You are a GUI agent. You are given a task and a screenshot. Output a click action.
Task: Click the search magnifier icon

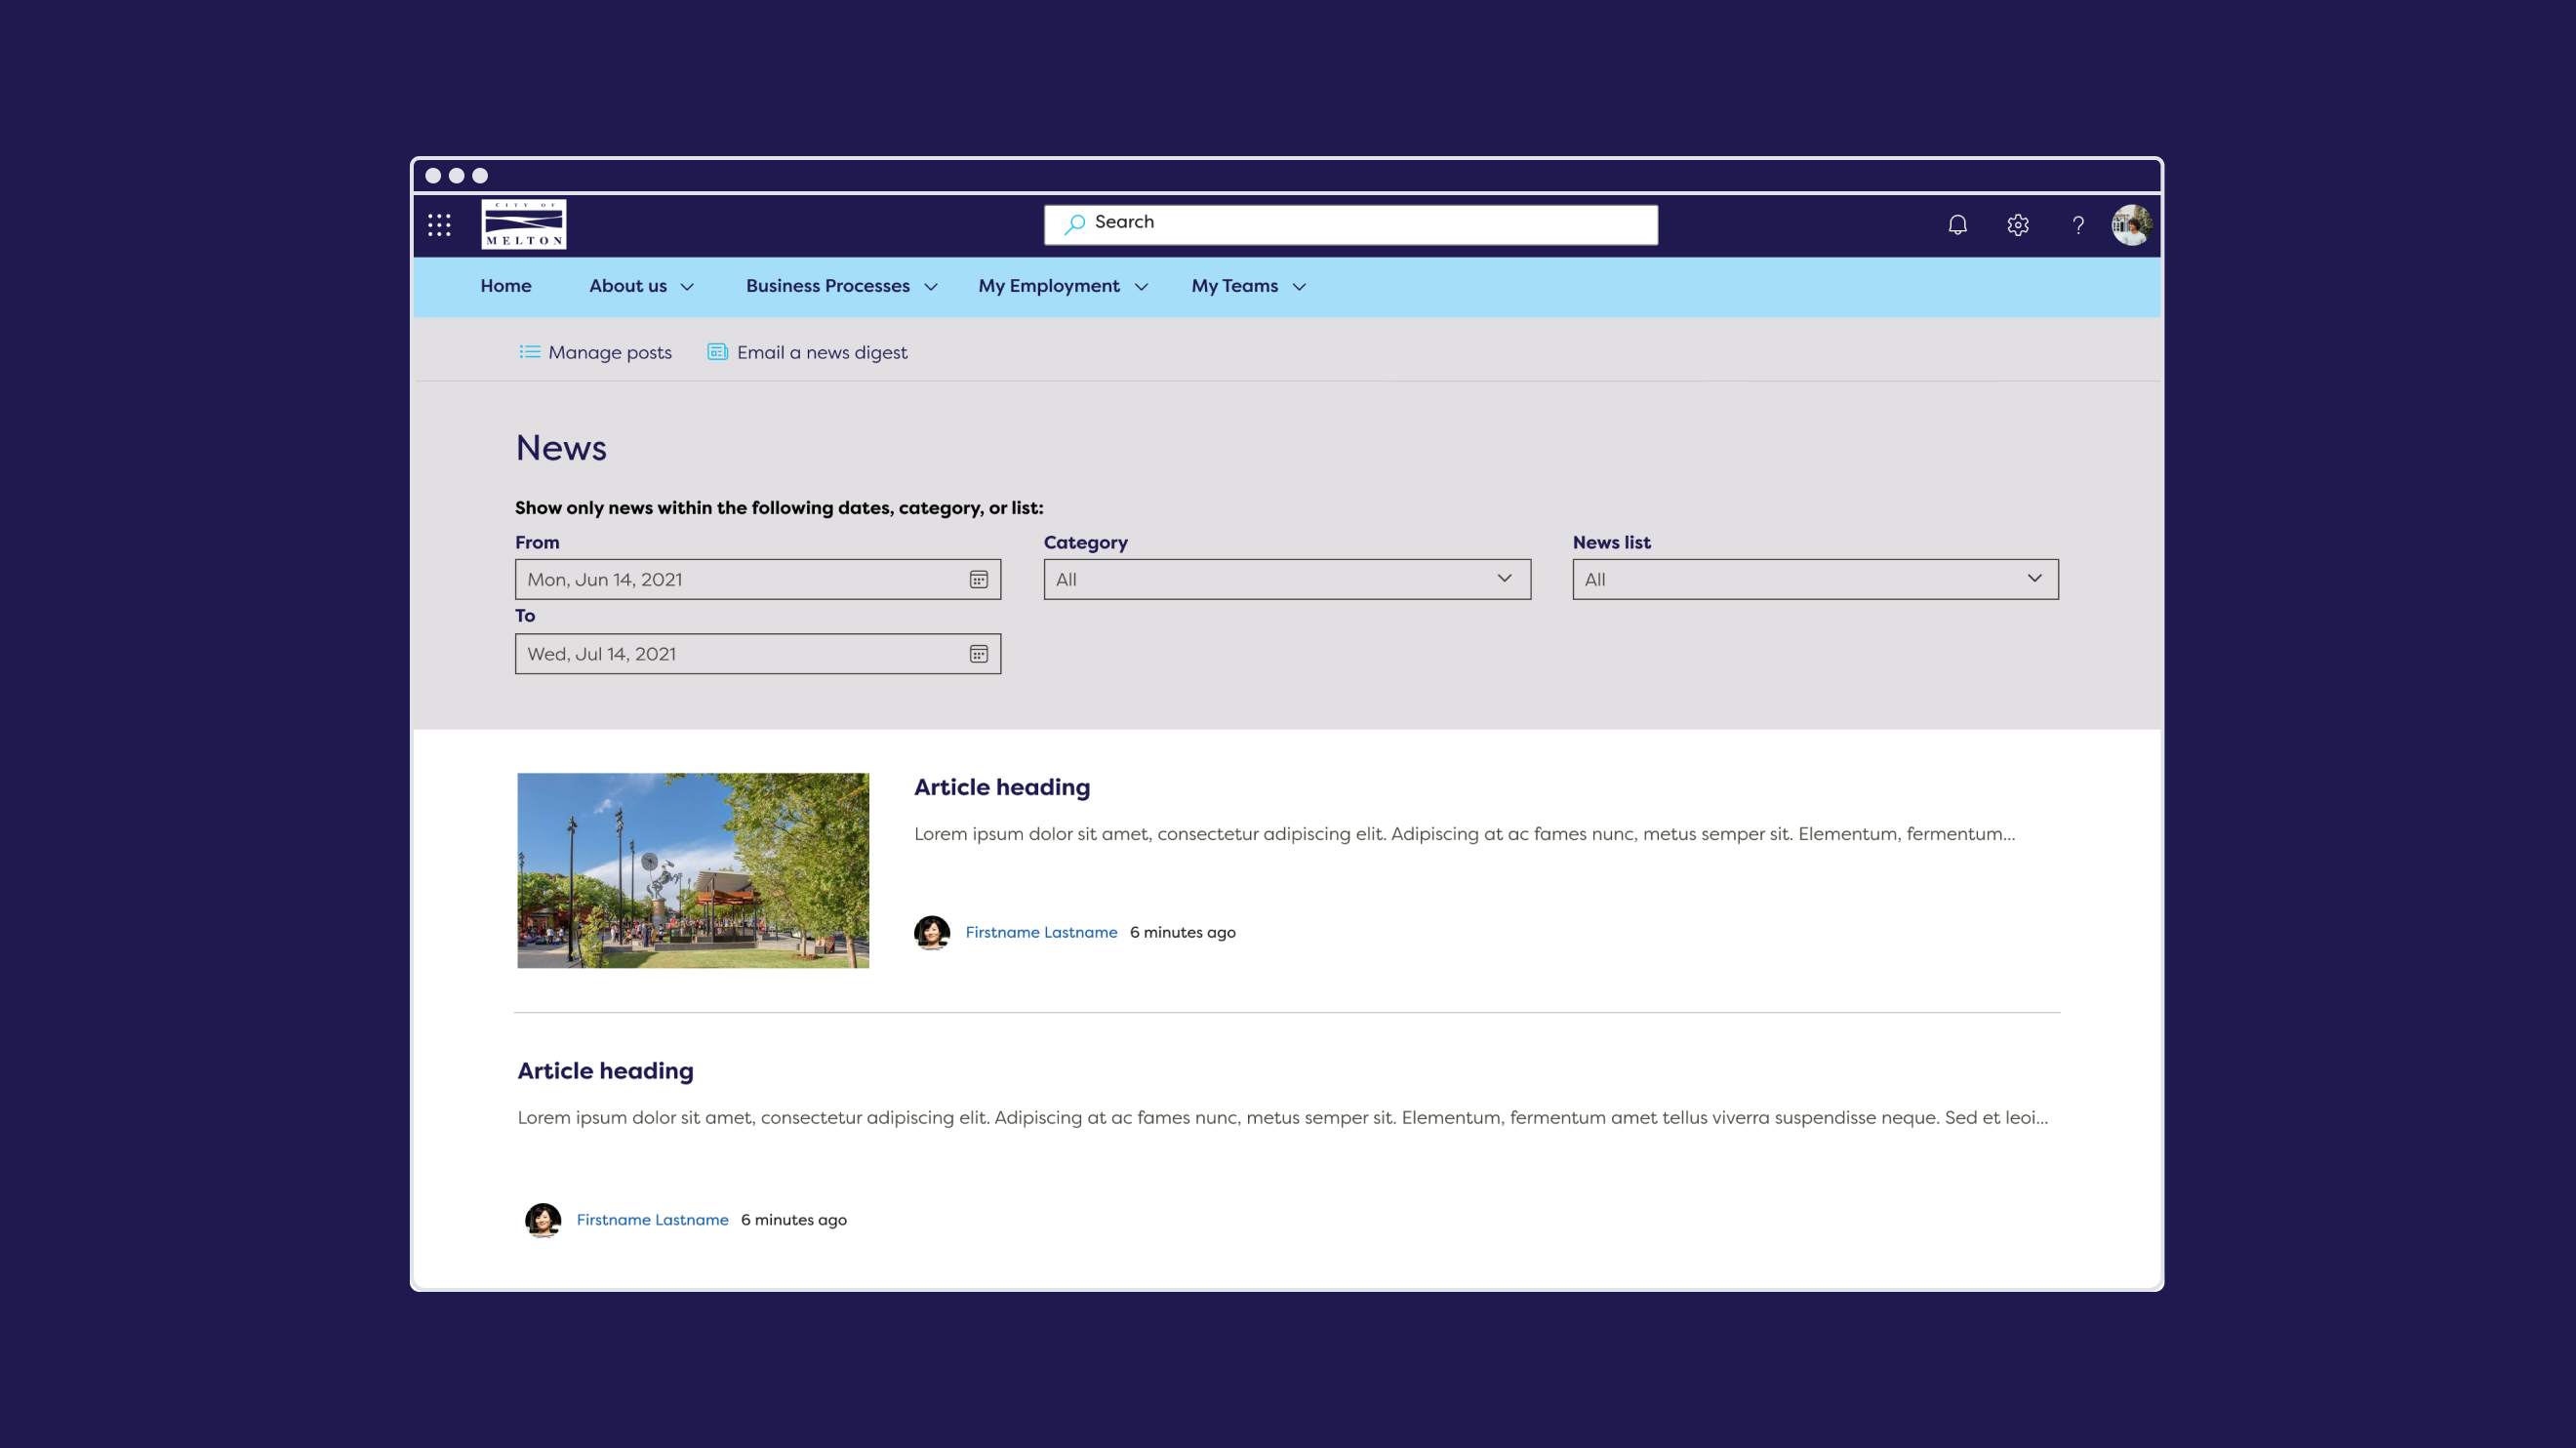[1075, 224]
